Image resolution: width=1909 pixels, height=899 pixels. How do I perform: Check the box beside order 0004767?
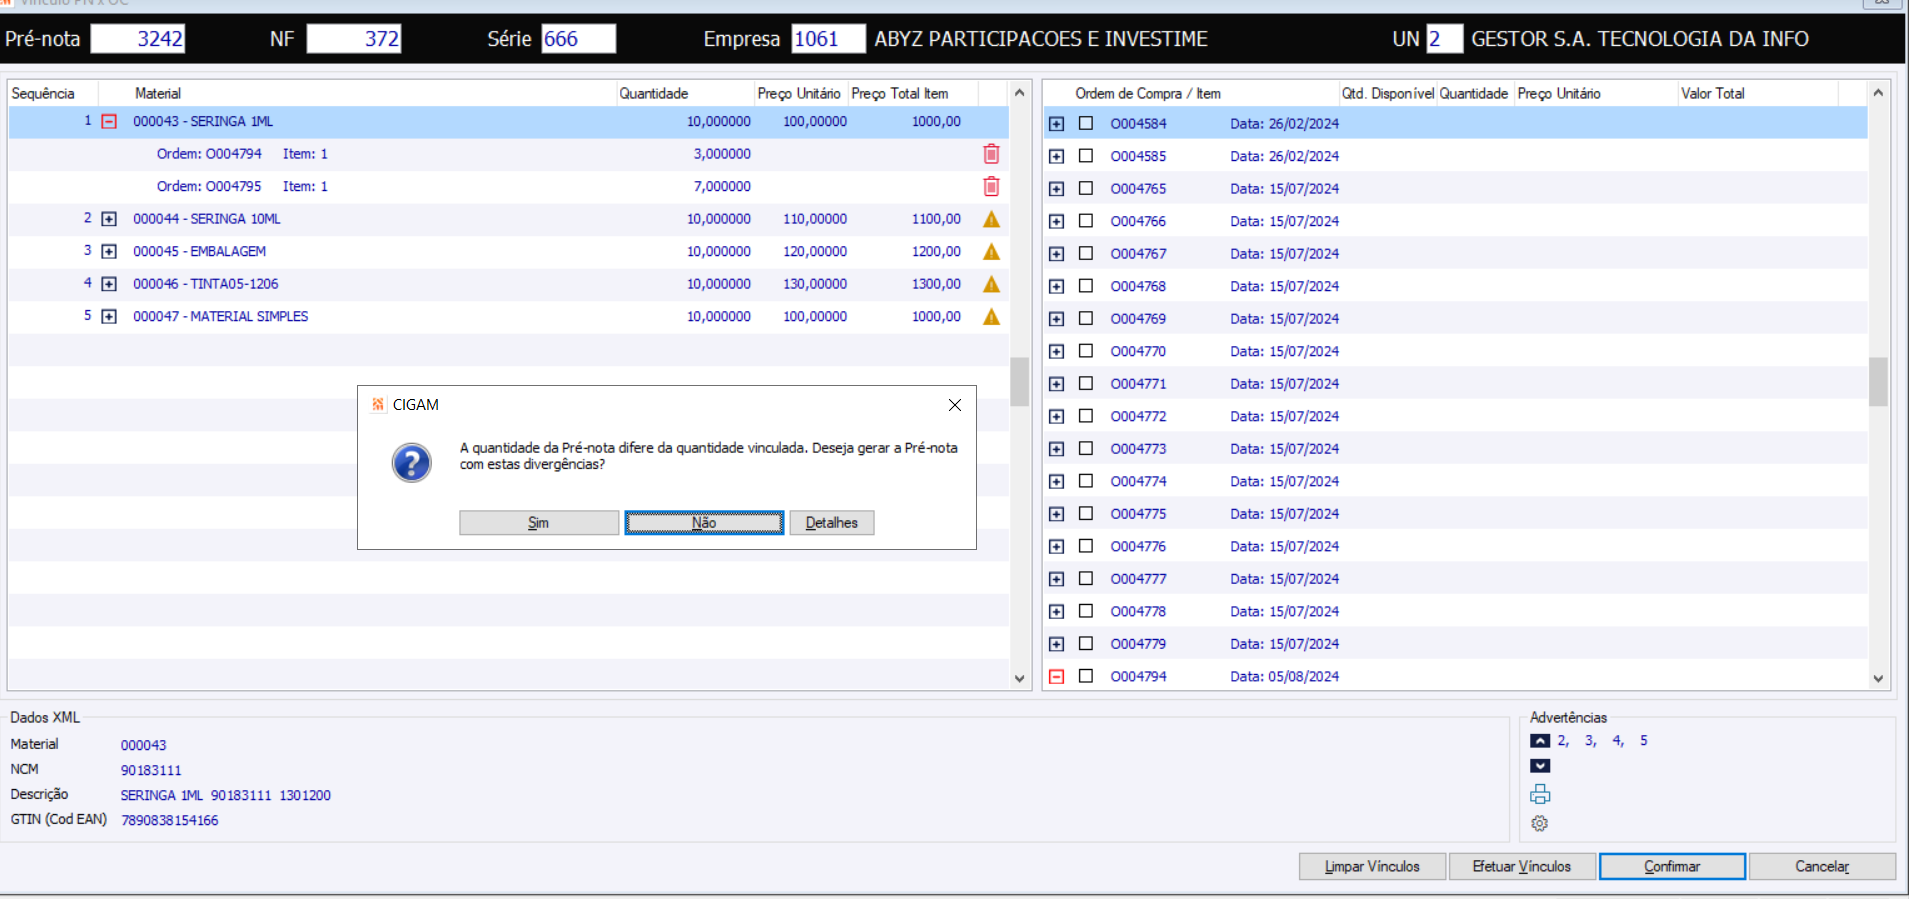[x=1086, y=254]
